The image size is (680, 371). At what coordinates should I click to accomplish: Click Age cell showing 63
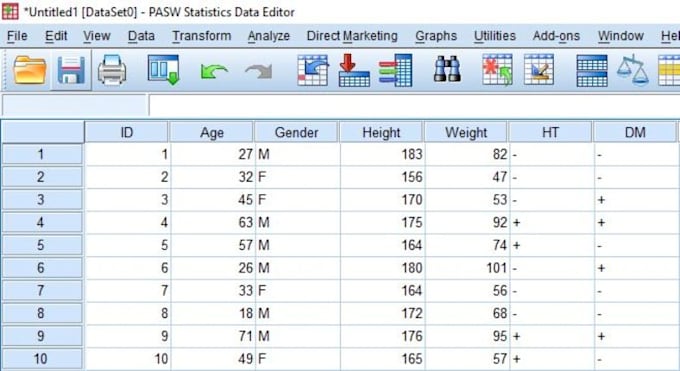[x=212, y=223]
